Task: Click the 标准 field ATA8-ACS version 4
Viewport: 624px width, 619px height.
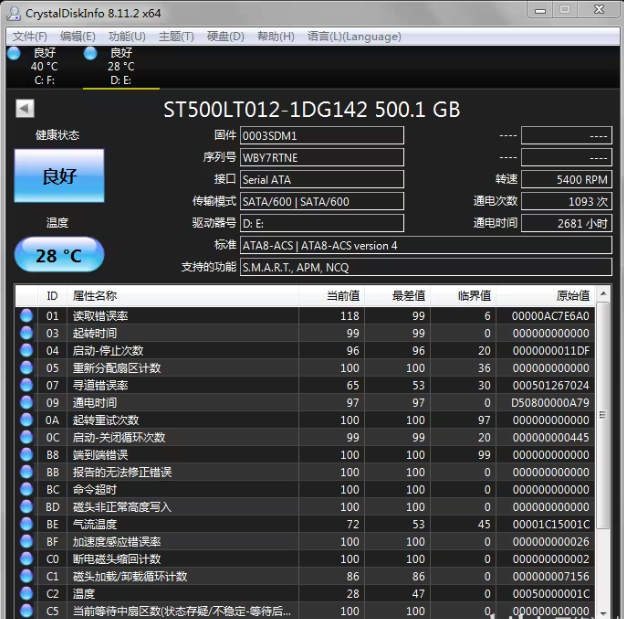Action: tap(426, 245)
